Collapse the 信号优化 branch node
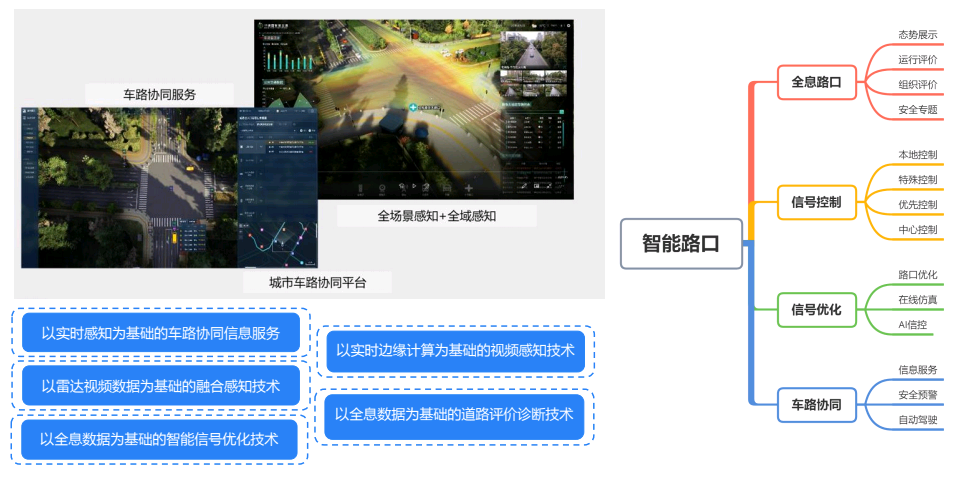This screenshot has height=479, width=972. pos(816,309)
